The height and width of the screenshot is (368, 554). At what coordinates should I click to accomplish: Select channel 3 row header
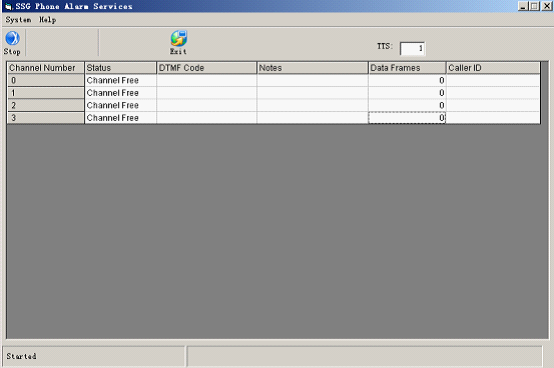coord(46,118)
